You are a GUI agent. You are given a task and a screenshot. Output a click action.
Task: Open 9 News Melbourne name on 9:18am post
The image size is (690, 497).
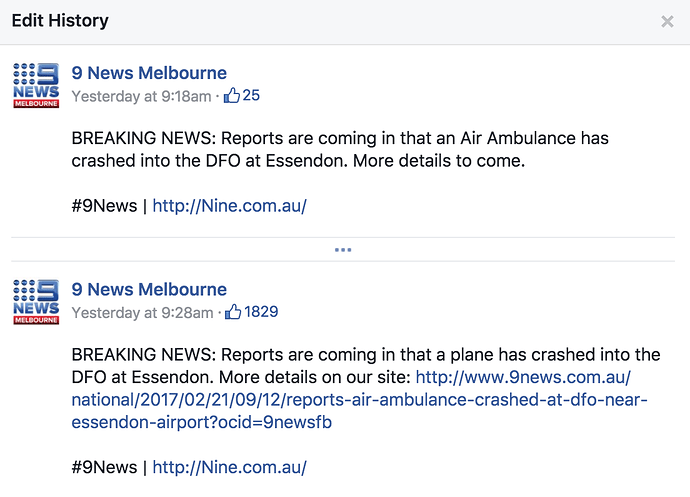click(x=149, y=73)
